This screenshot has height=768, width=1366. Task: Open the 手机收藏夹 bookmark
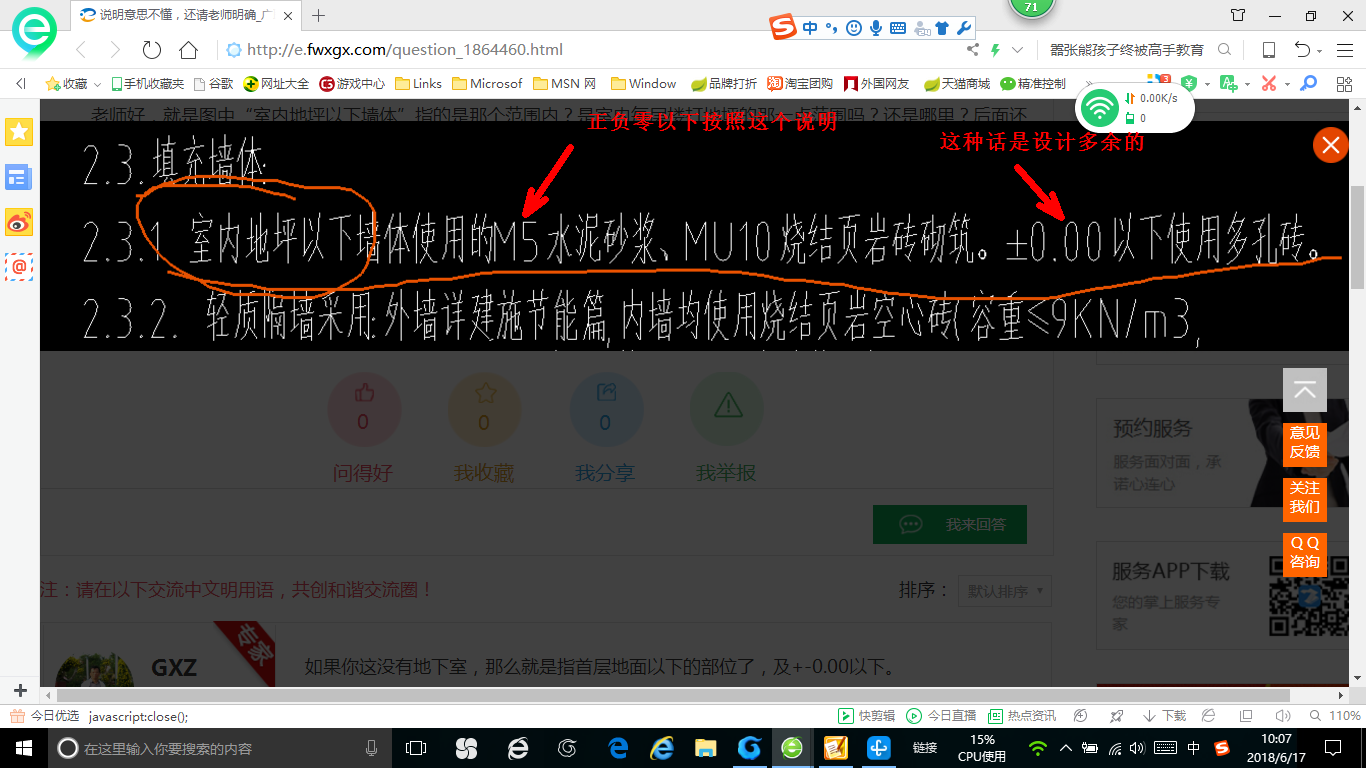point(148,84)
